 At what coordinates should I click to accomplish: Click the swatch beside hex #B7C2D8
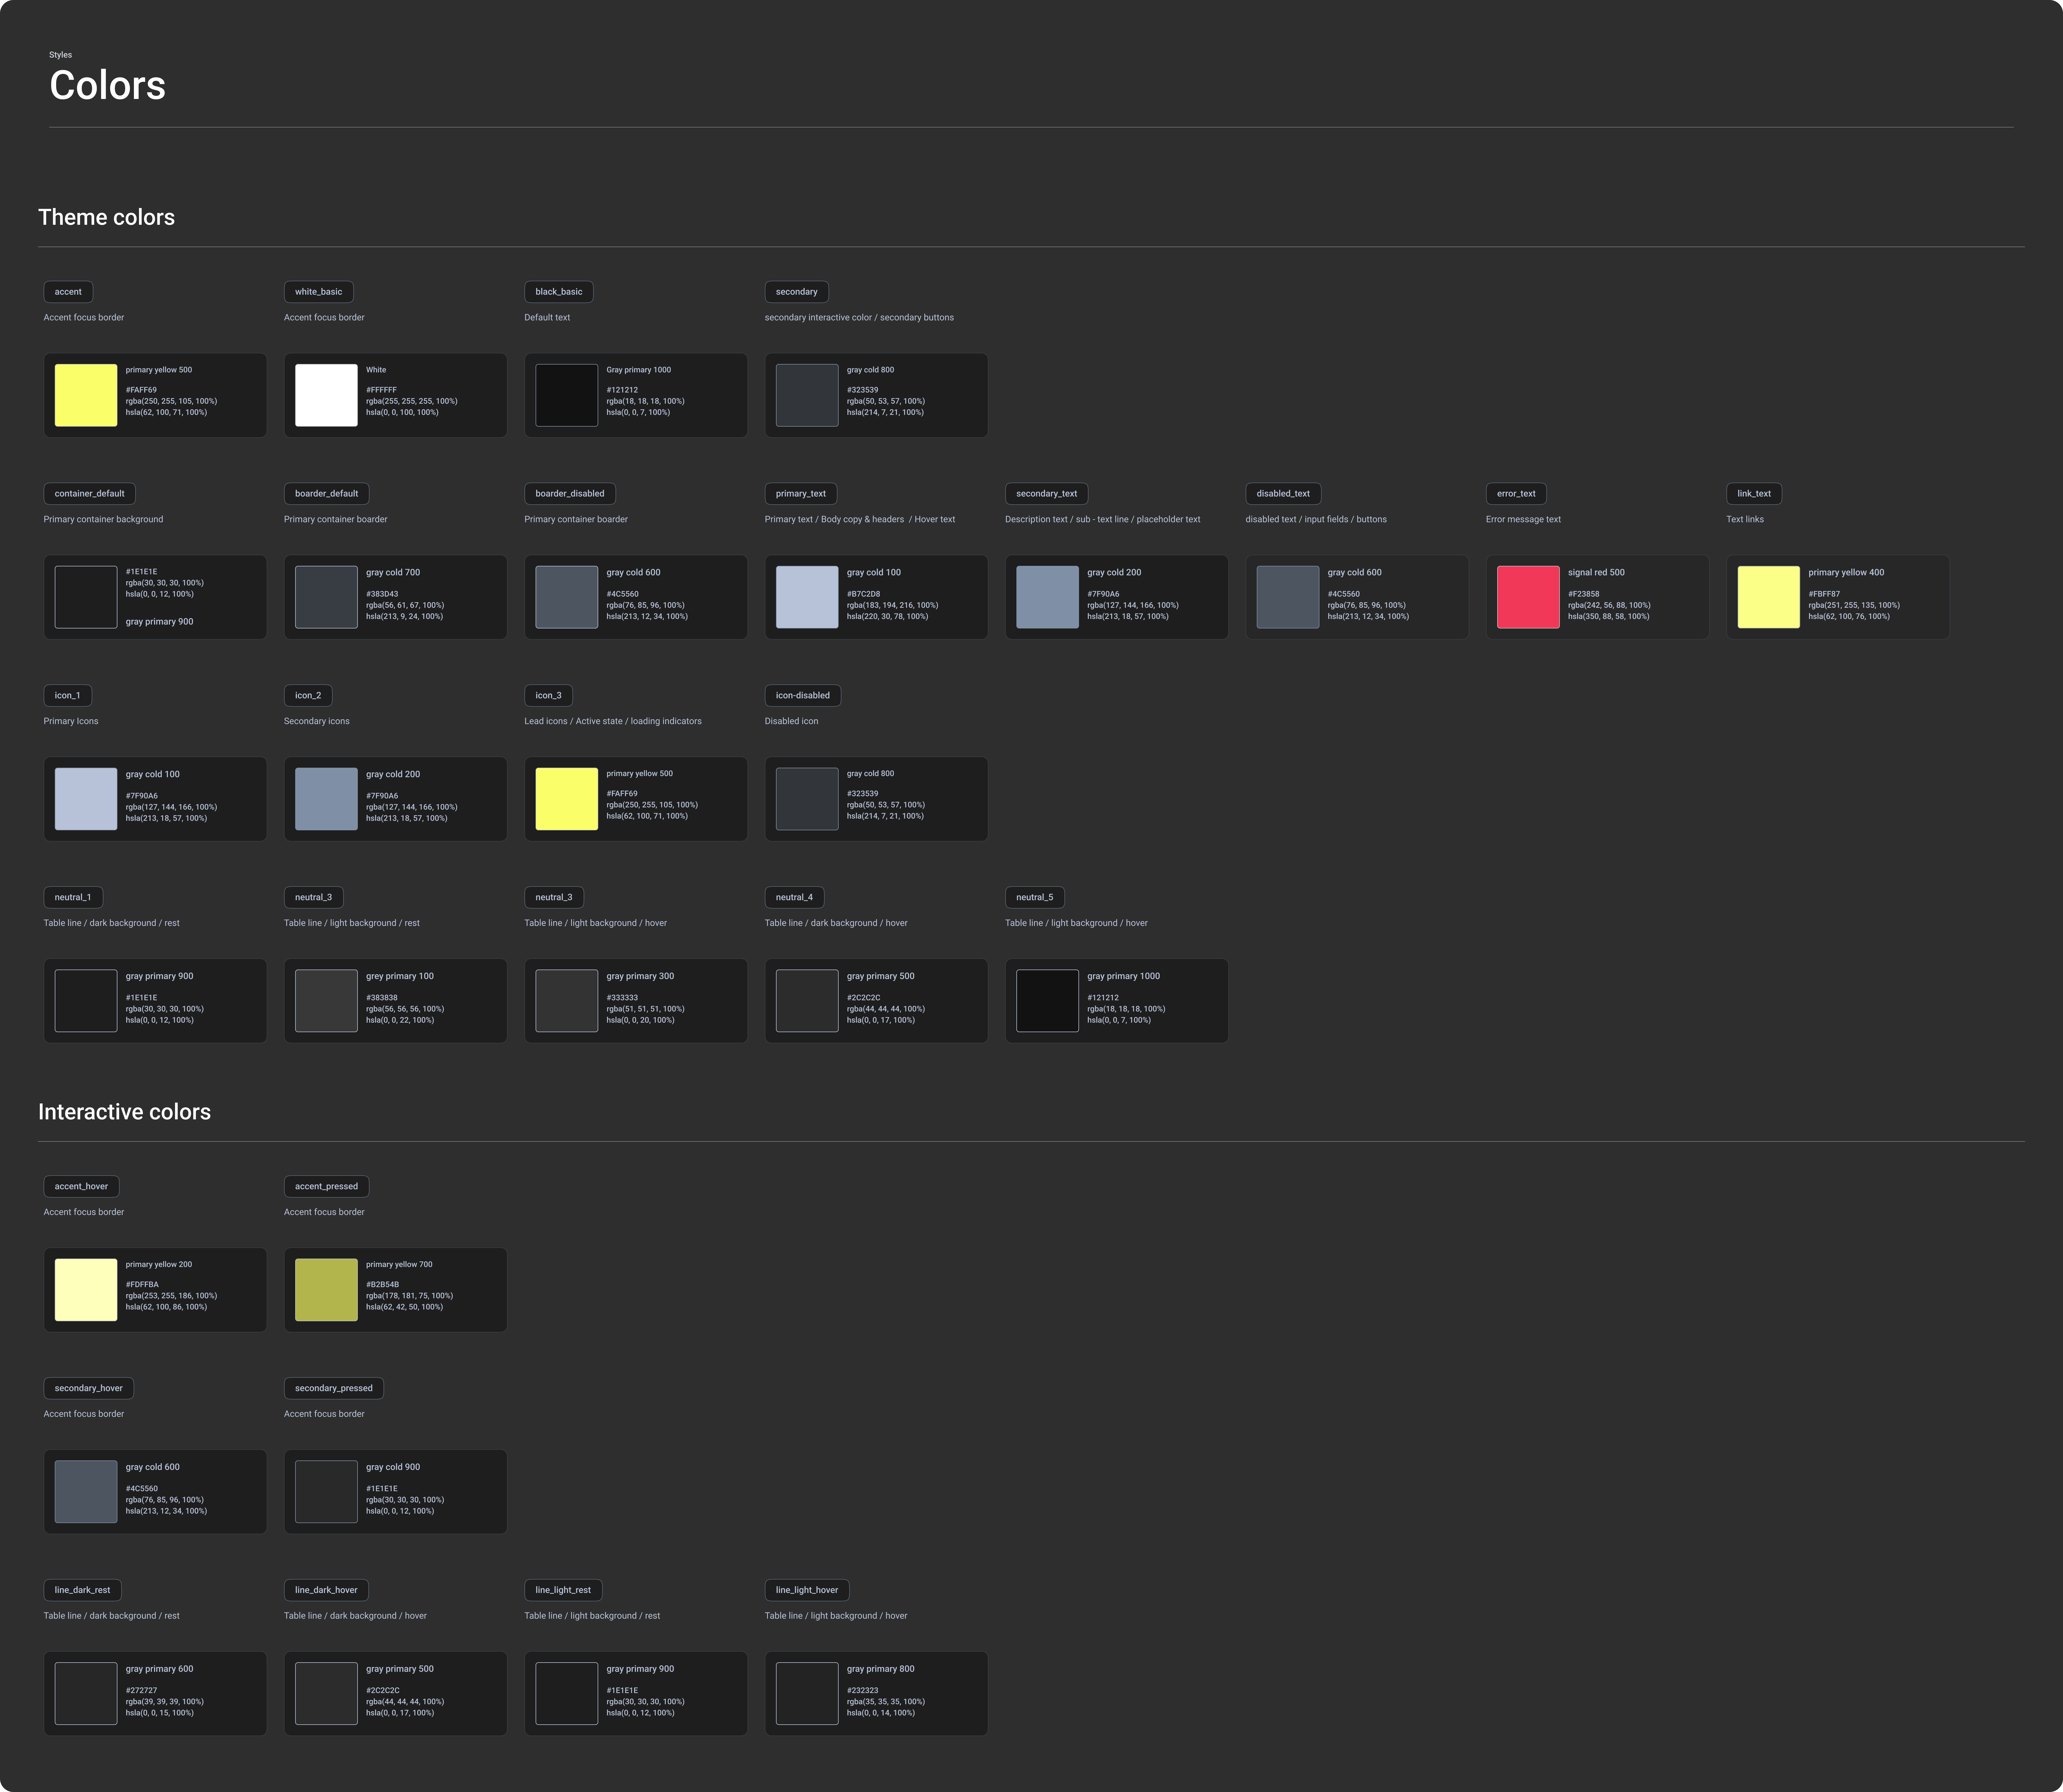point(807,597)
